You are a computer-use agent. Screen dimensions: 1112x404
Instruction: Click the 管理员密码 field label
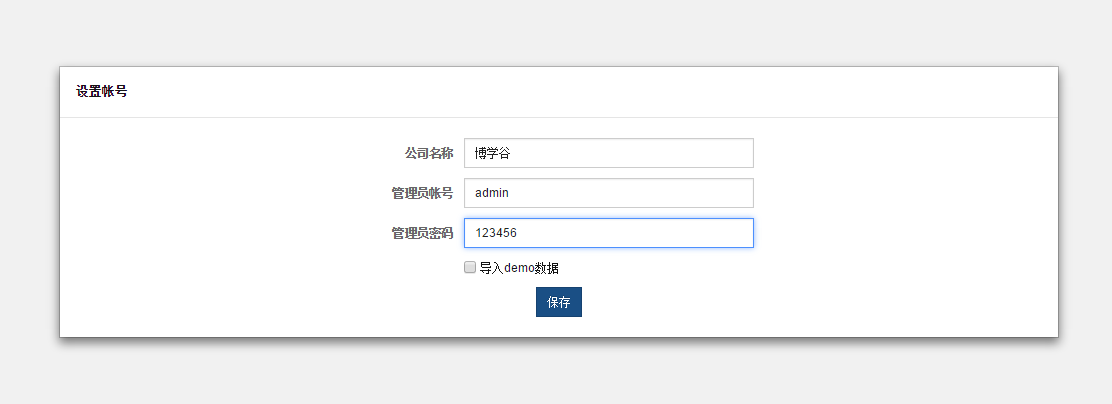tap(422, 233)
